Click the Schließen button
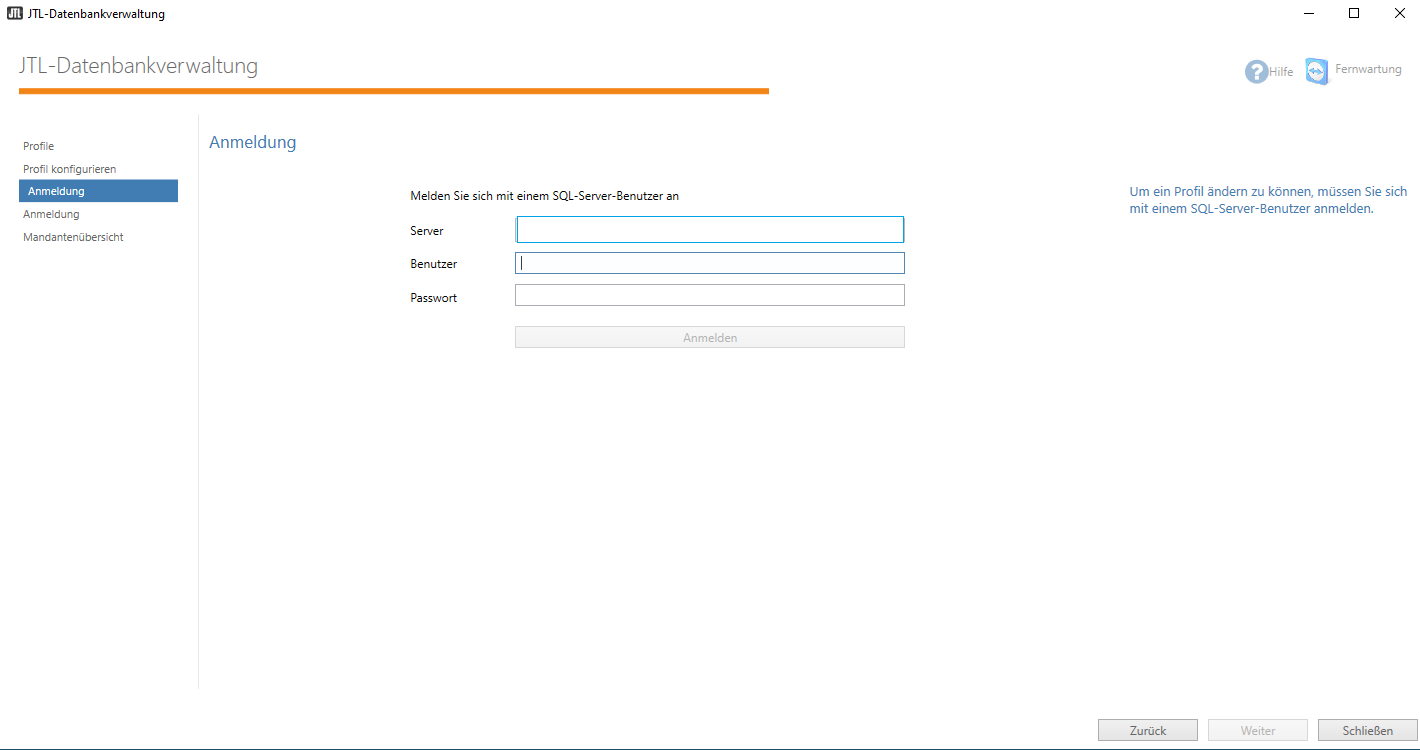The height and width of the screenshot is (750, 1420). [x=1368, y=731]
